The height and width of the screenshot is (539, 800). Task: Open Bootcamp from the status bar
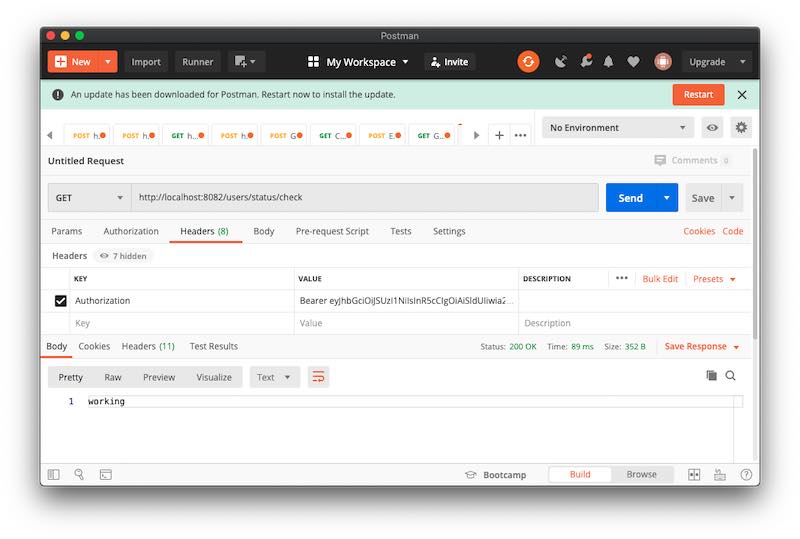[x=495, y=475]
